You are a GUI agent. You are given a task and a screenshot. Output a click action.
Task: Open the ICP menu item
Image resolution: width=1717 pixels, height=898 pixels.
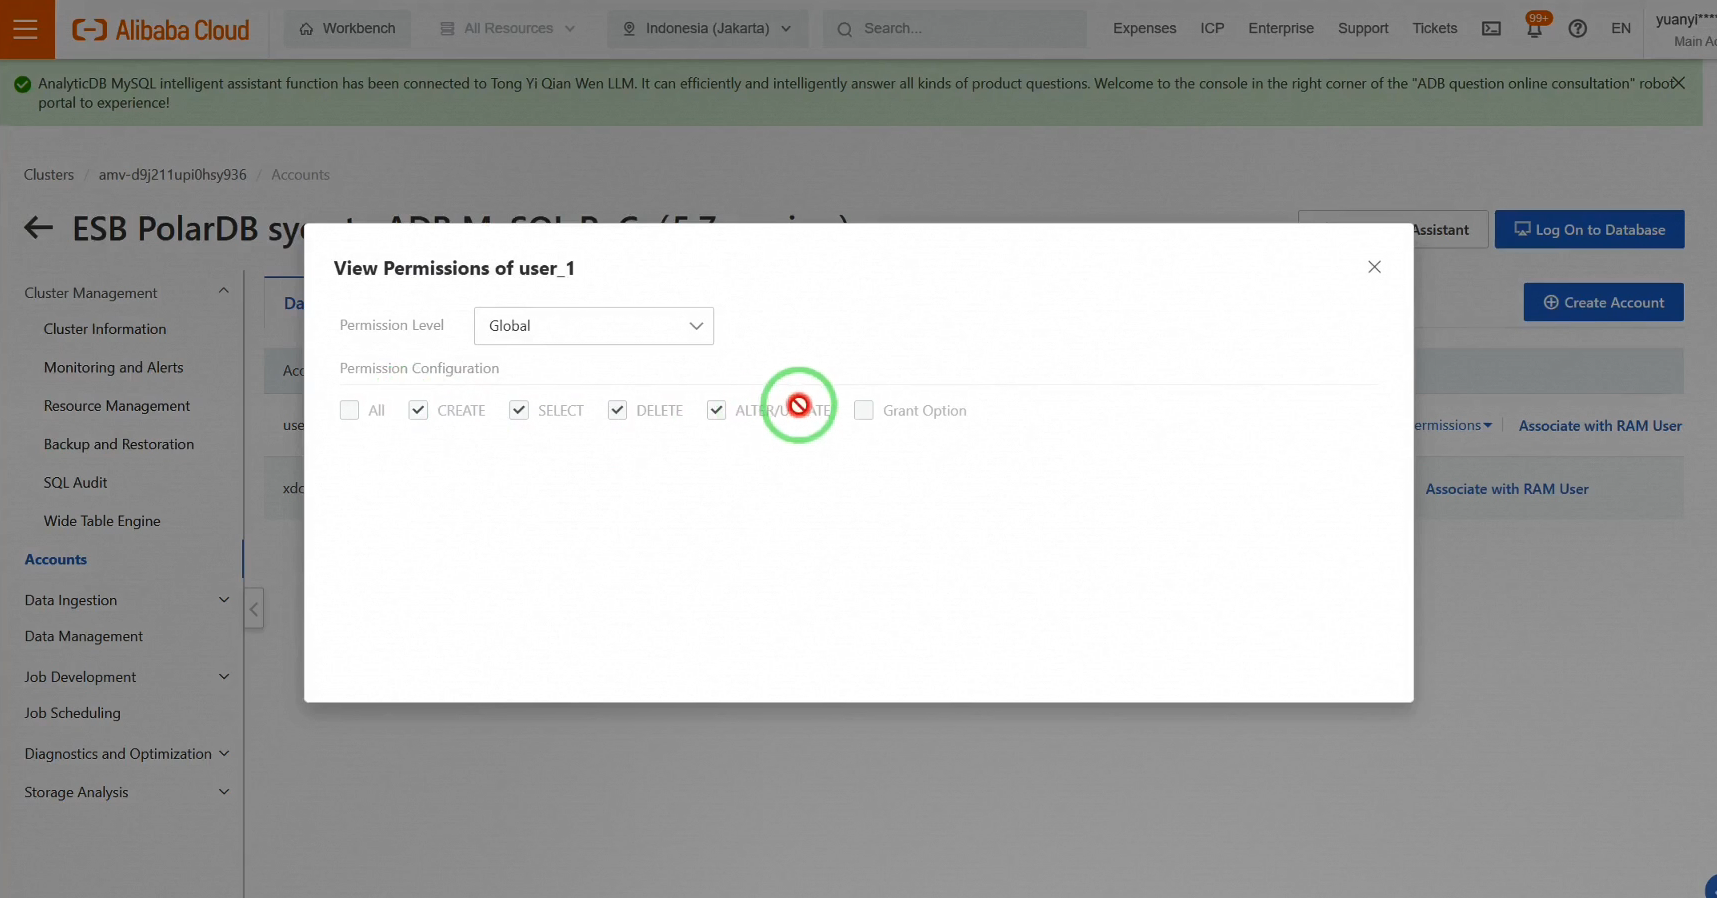[x=1212, y=29]
